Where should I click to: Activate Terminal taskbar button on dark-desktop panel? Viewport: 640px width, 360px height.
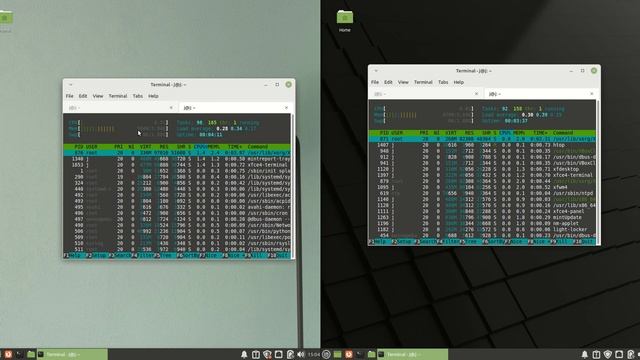point(413,354)
